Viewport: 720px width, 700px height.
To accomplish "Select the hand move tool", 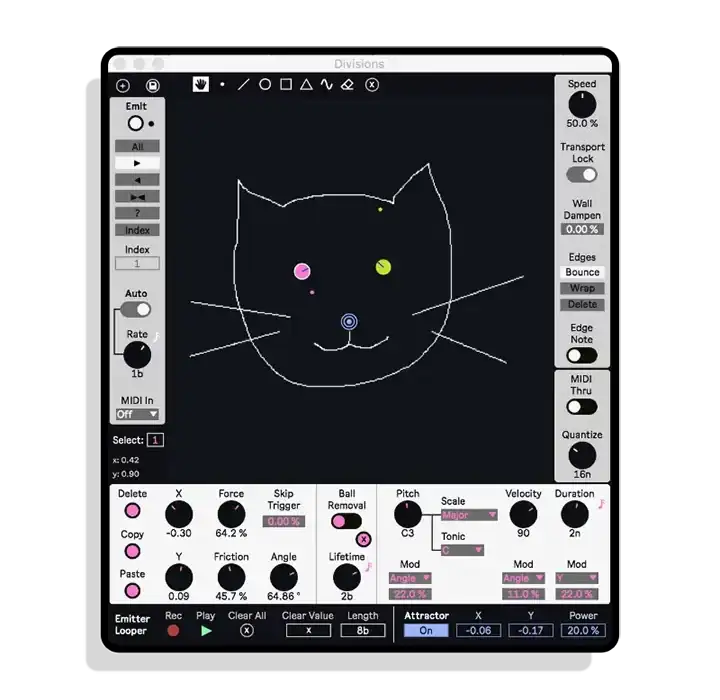I will pos(201,85).
